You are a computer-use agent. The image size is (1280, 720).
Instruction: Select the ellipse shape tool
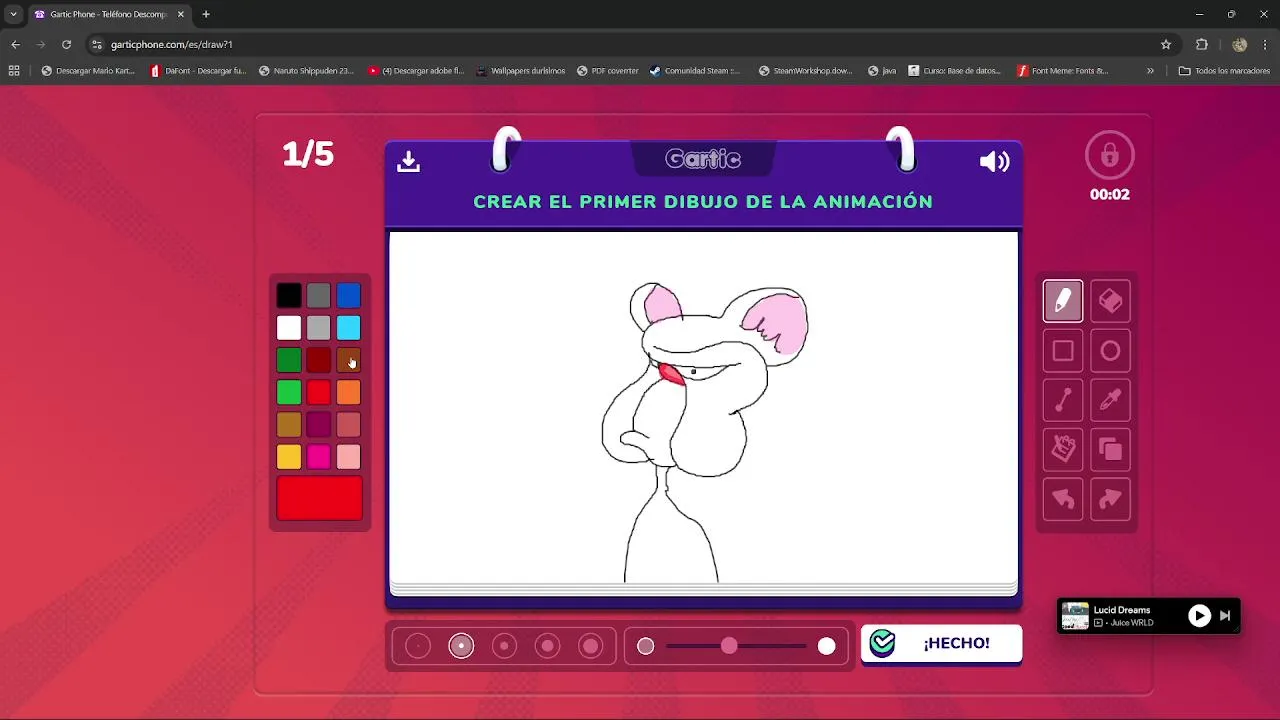coord(1110,351)
